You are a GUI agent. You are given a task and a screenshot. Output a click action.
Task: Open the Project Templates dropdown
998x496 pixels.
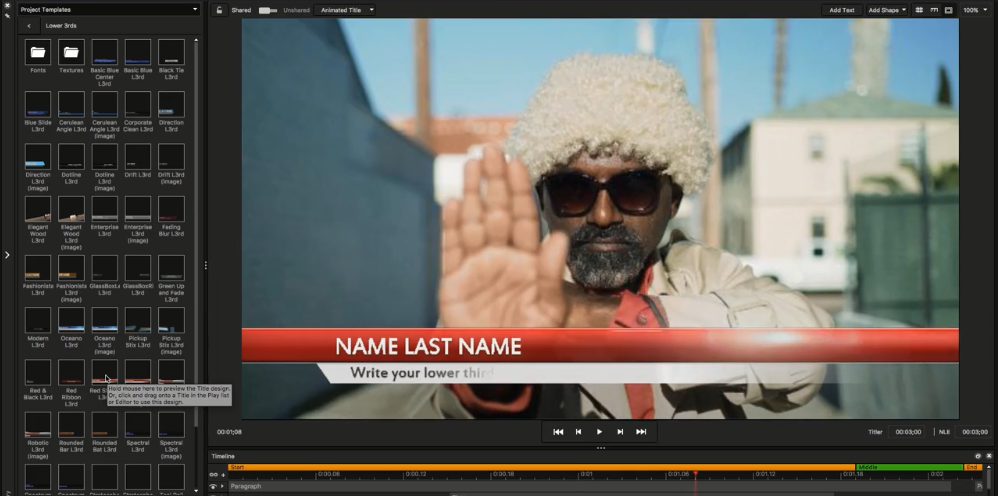[x=109, y=9]
